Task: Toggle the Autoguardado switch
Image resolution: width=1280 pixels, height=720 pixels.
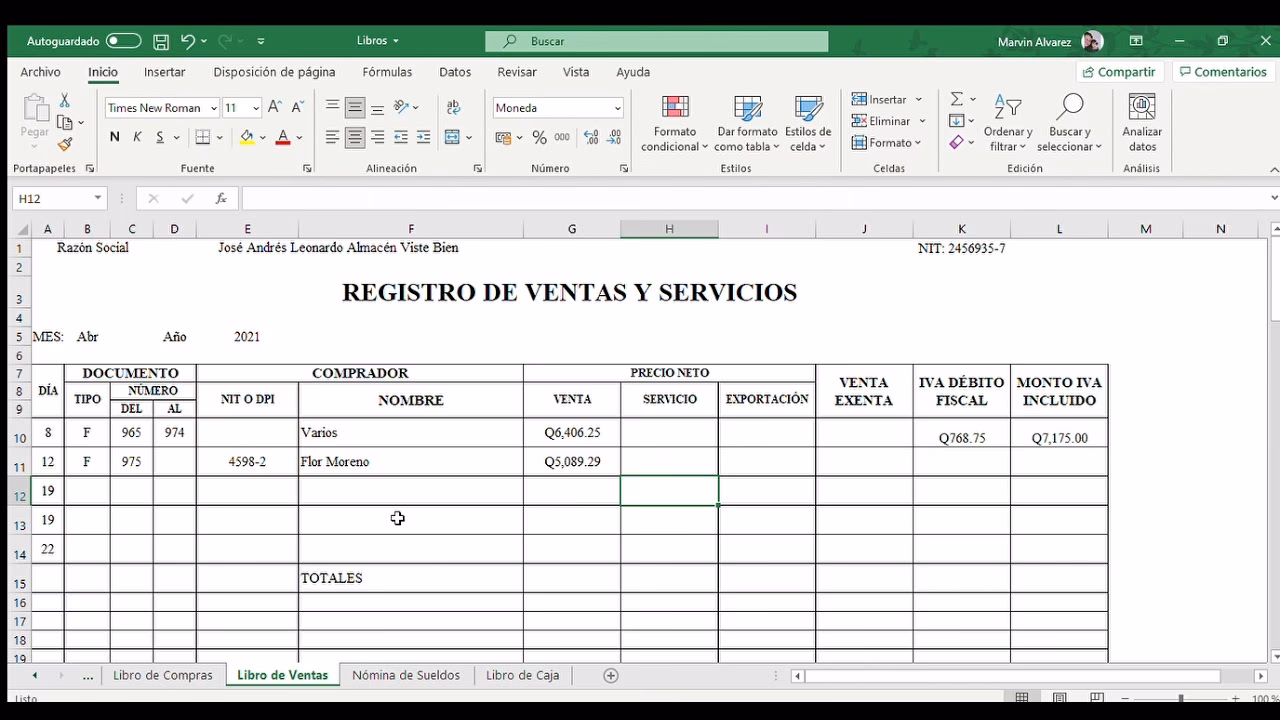Action: tap(123, 41)
